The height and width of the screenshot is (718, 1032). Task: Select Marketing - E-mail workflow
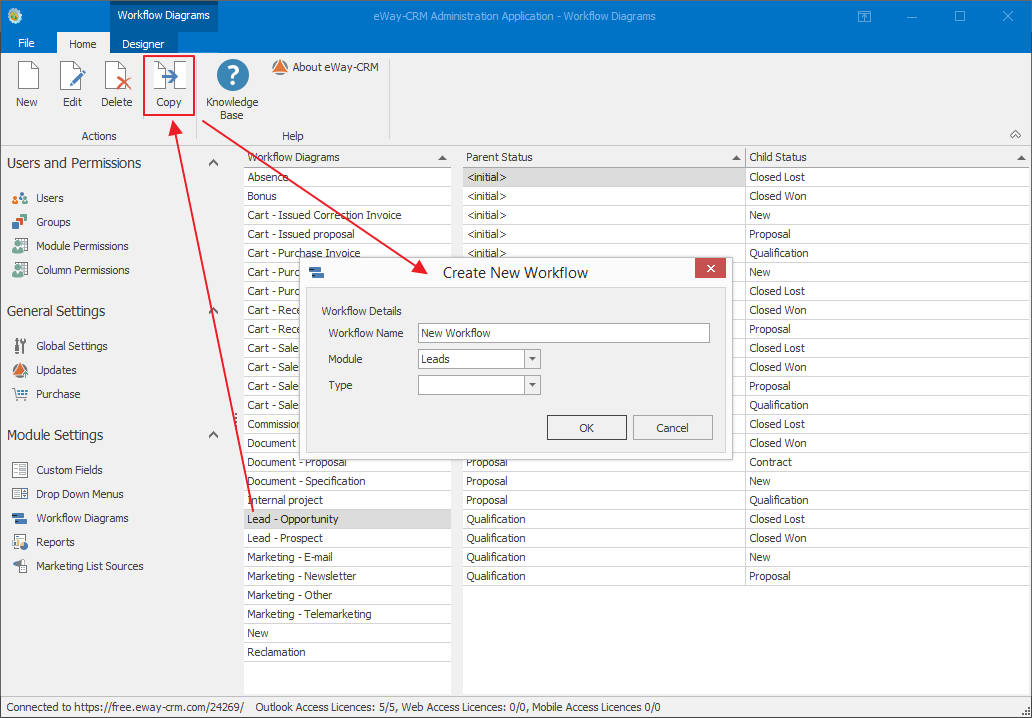click(x=348, y=557)
